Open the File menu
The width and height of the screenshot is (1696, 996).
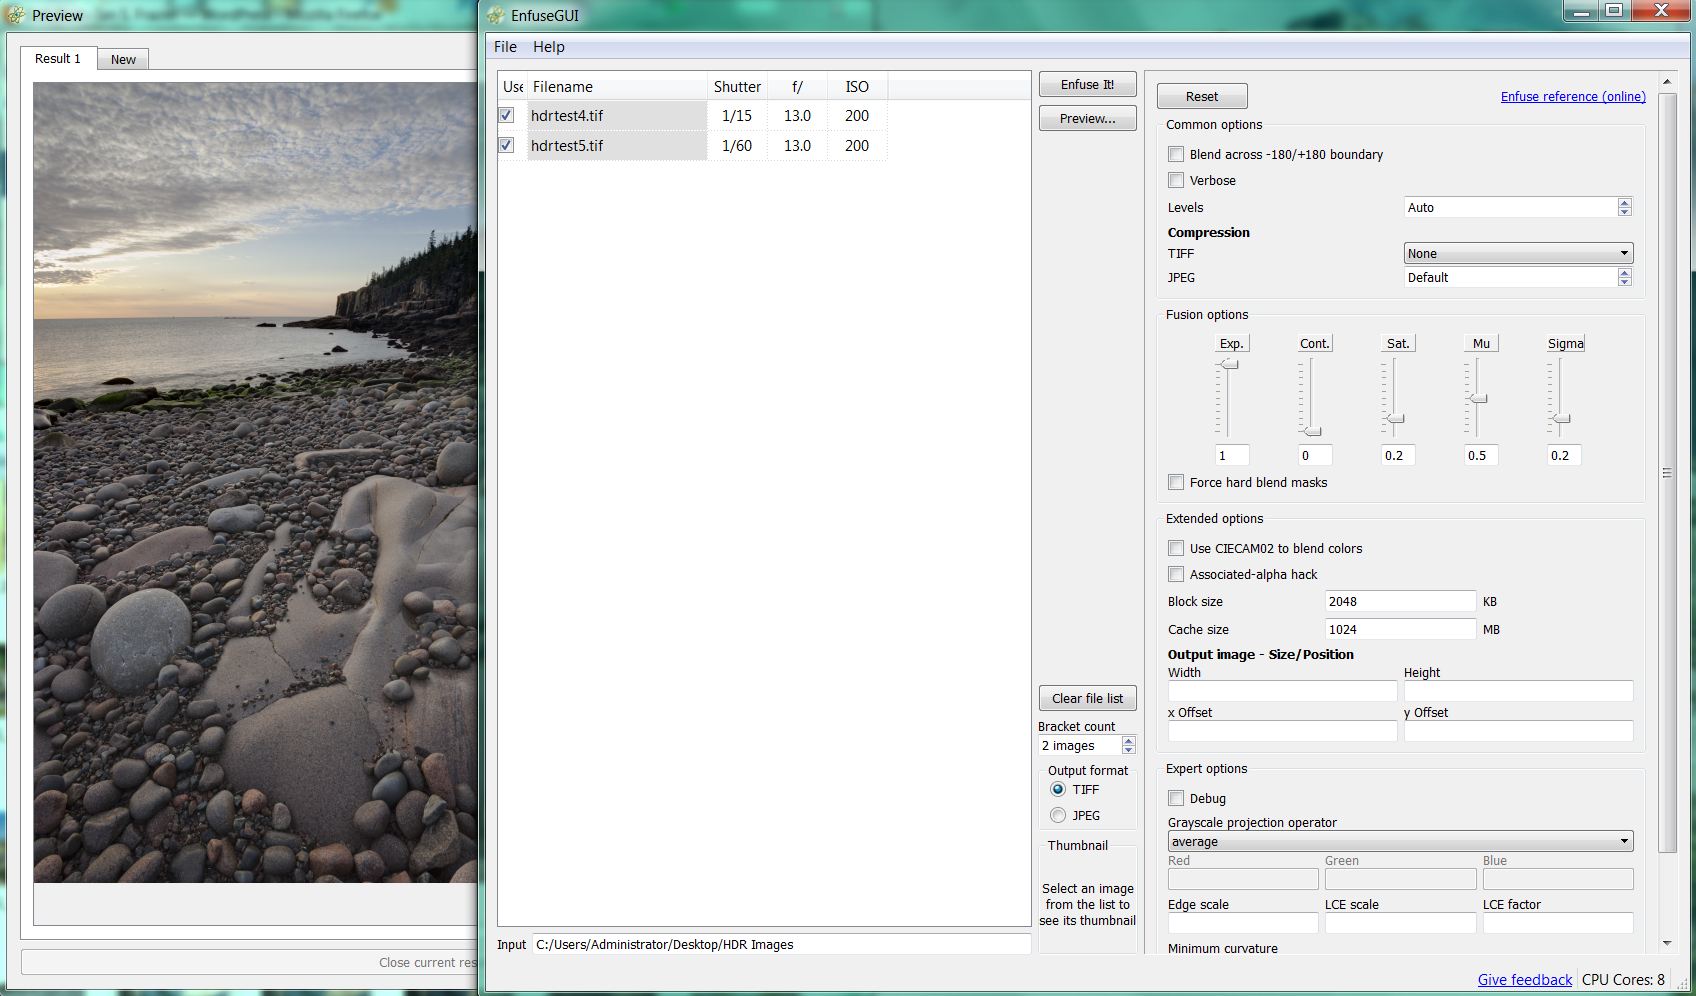tap(505, 47)
